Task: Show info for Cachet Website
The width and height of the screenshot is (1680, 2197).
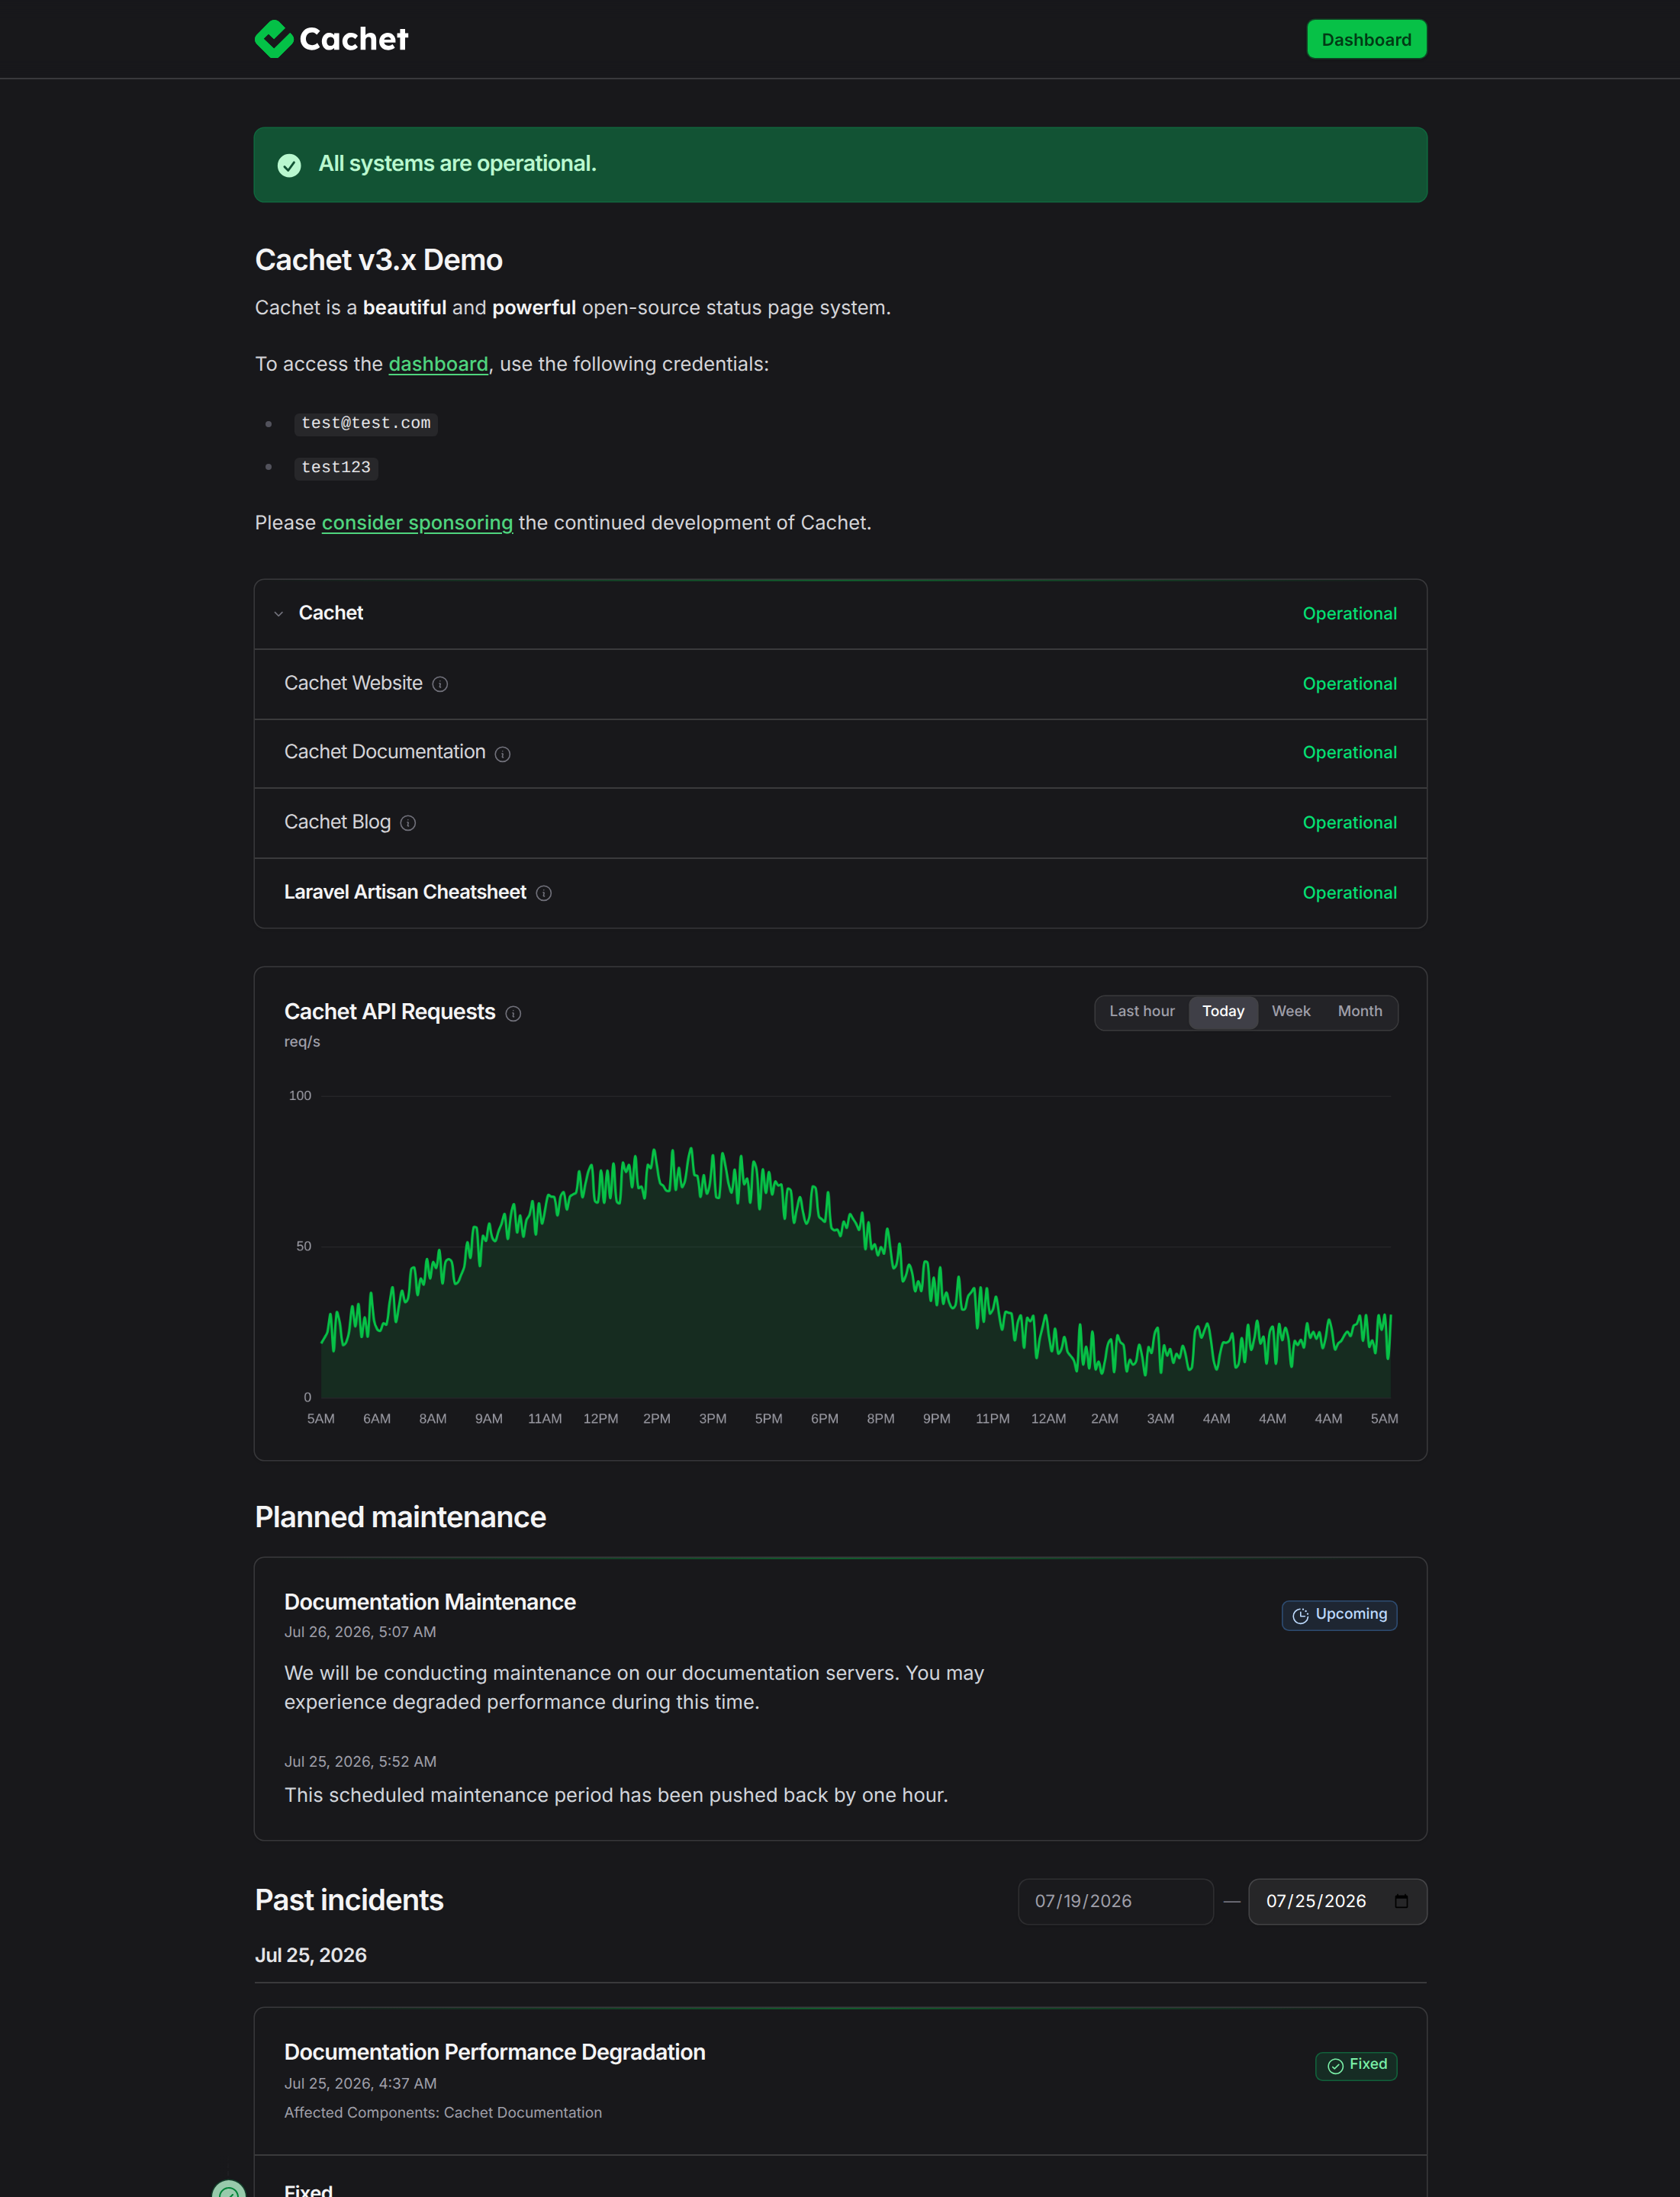Action: pos(440,684)
